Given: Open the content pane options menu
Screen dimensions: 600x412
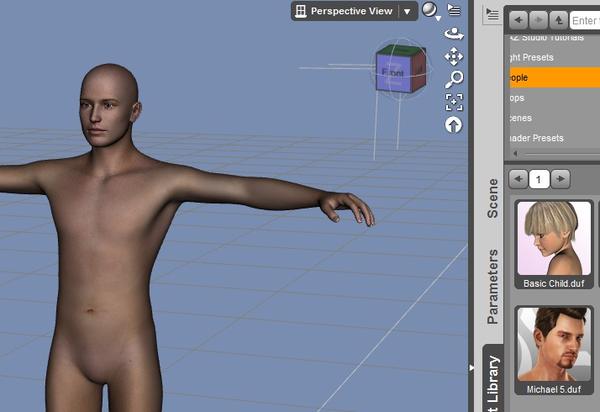Looking at the screenshot, I should 492,15.
